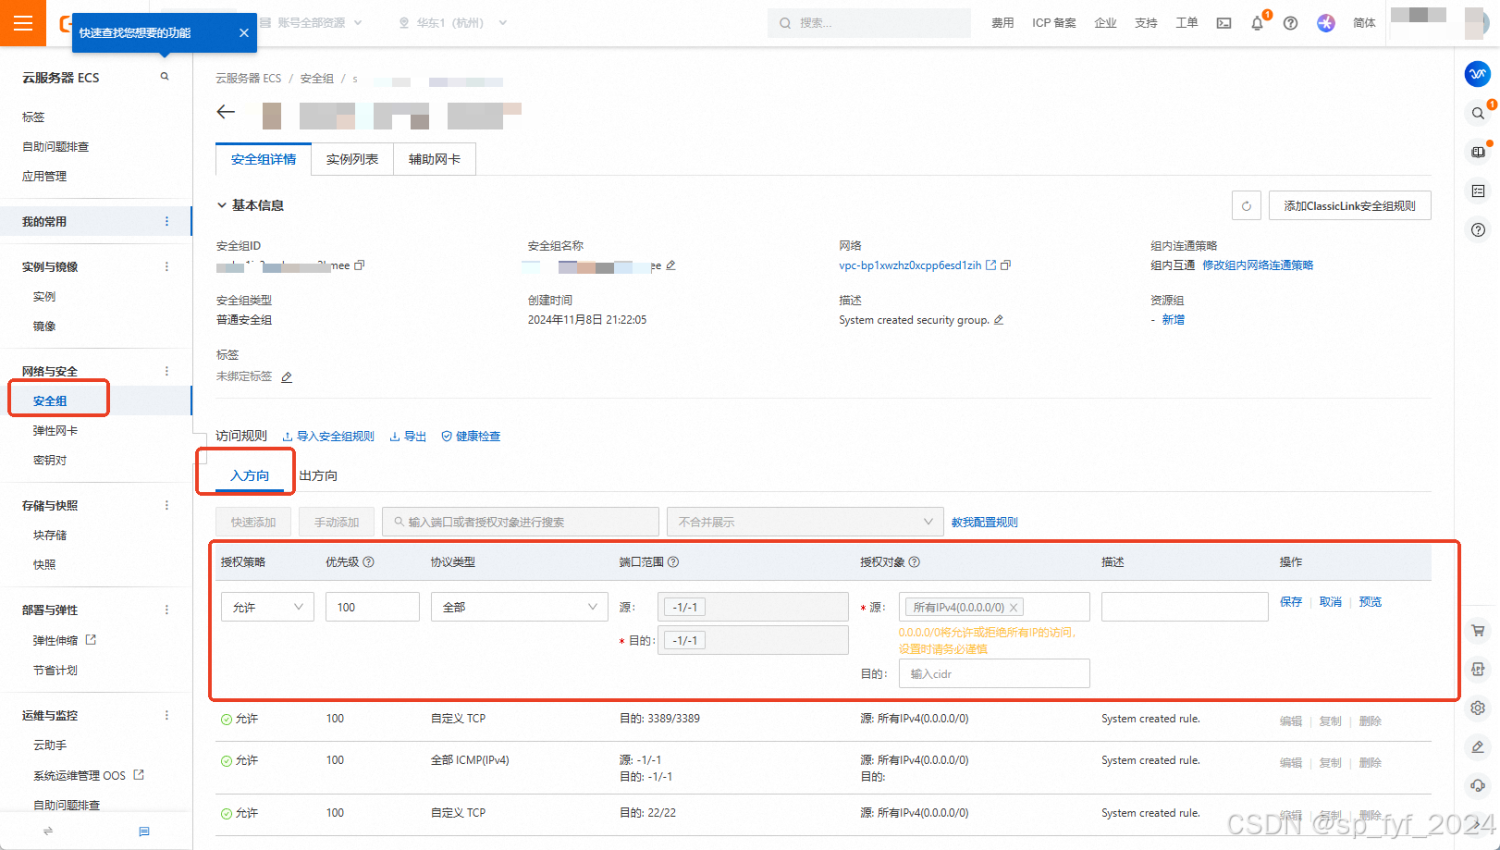Copy the security group ID via copy icon
Viewport: 1500px width, 850px height.
[x=359, y=265]
